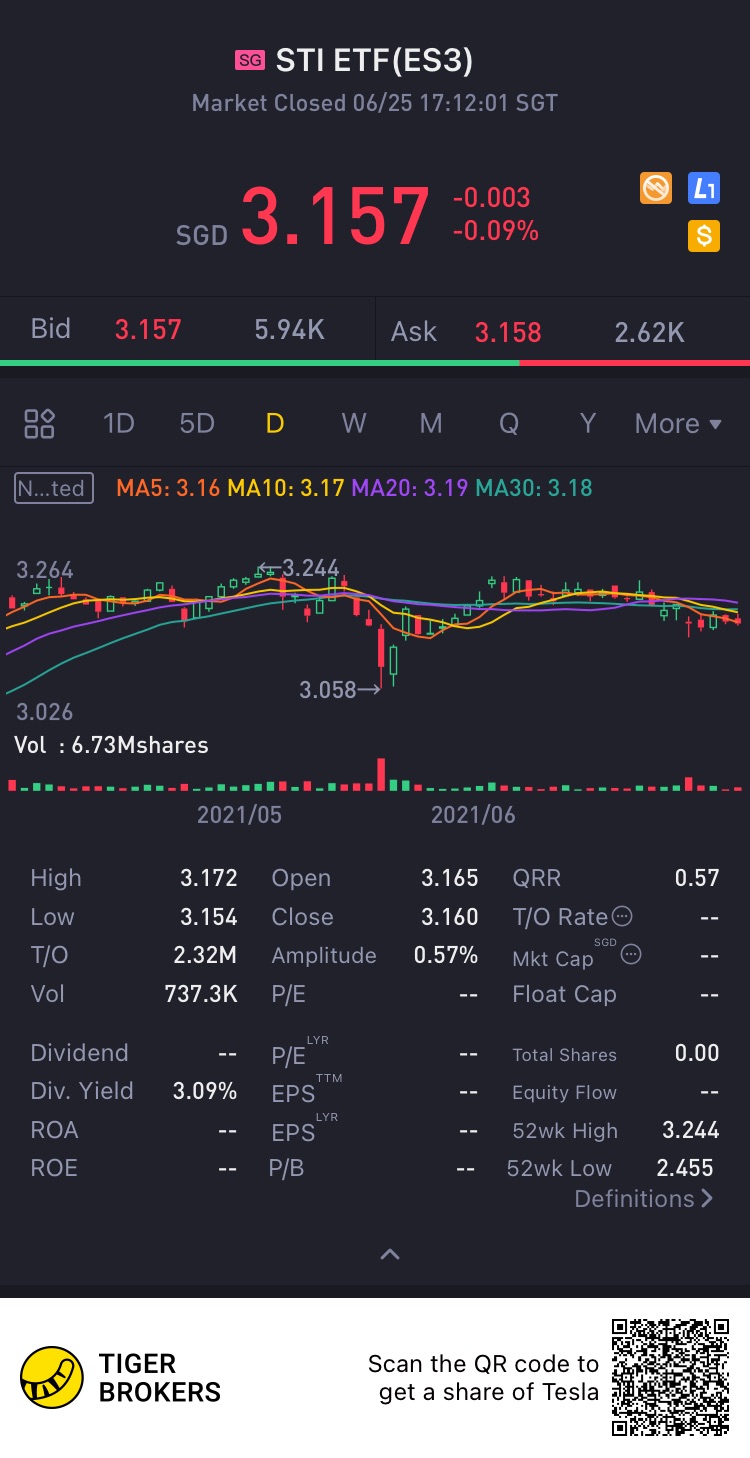Tap the MA30: 3.18 indicator label
Viewport: 750px width, 1458px height.
click(534, 488)
